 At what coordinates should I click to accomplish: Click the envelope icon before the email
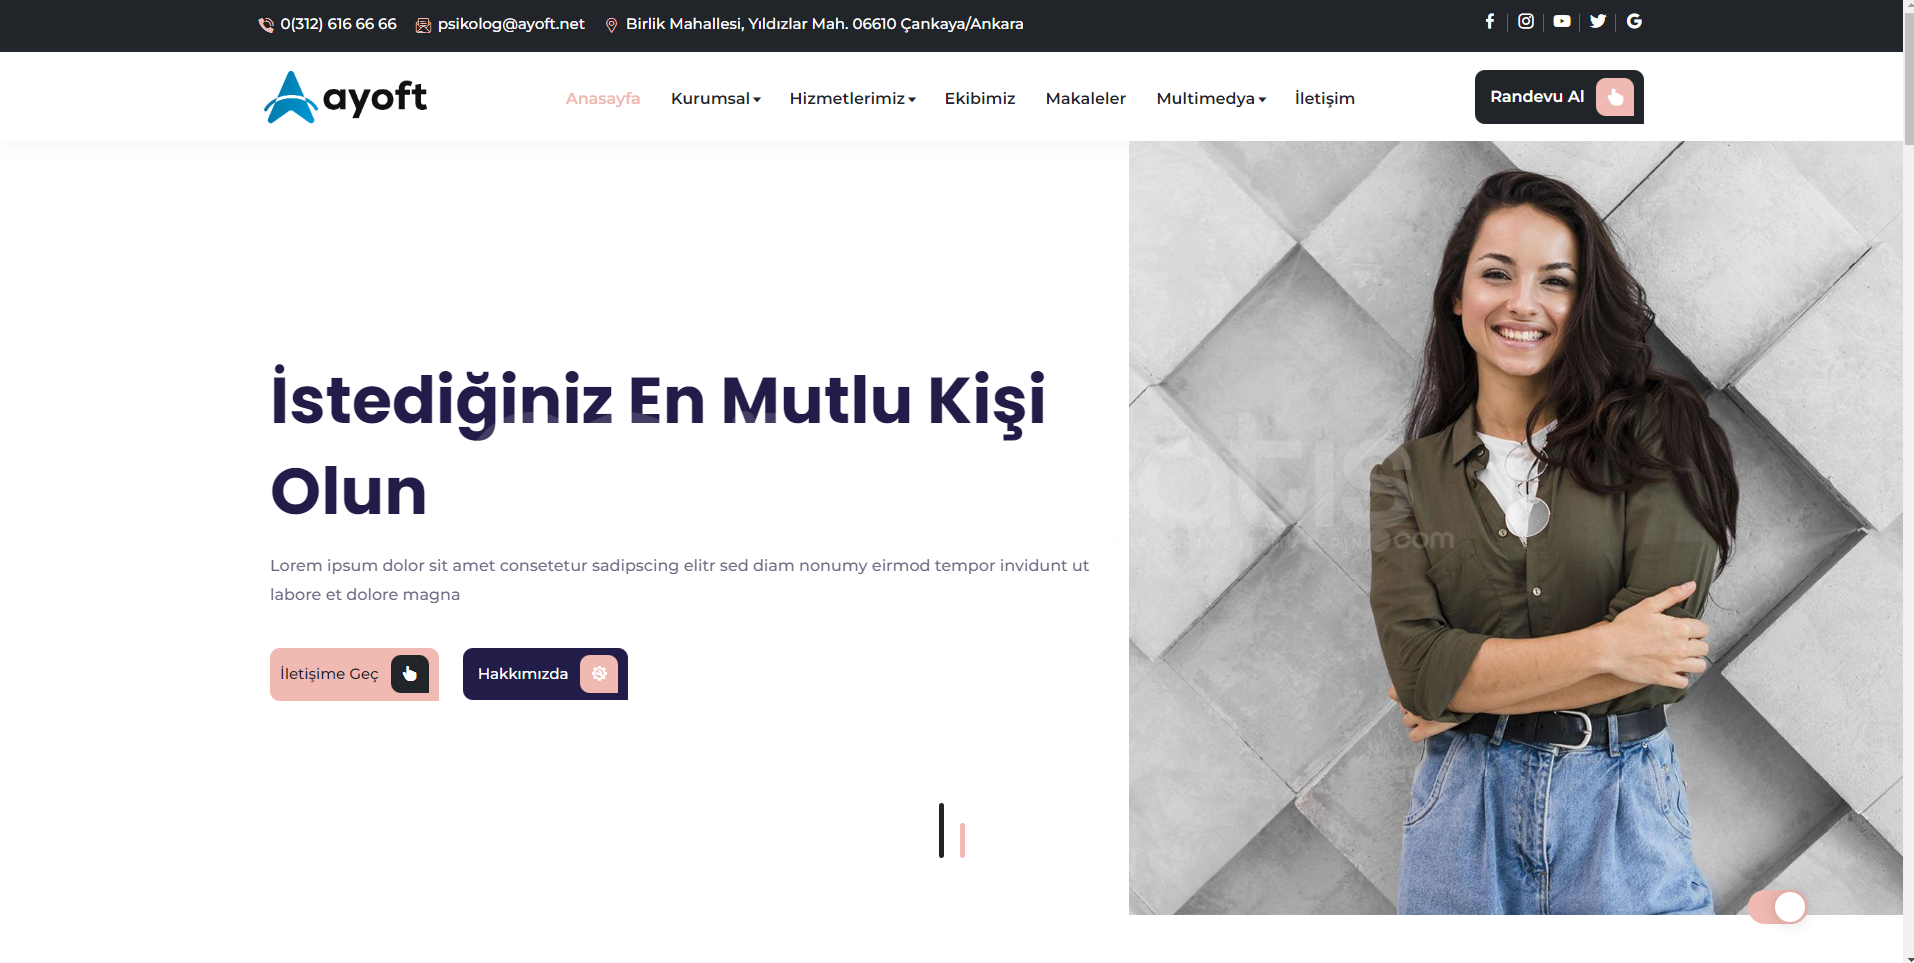(x=423, y=25)
